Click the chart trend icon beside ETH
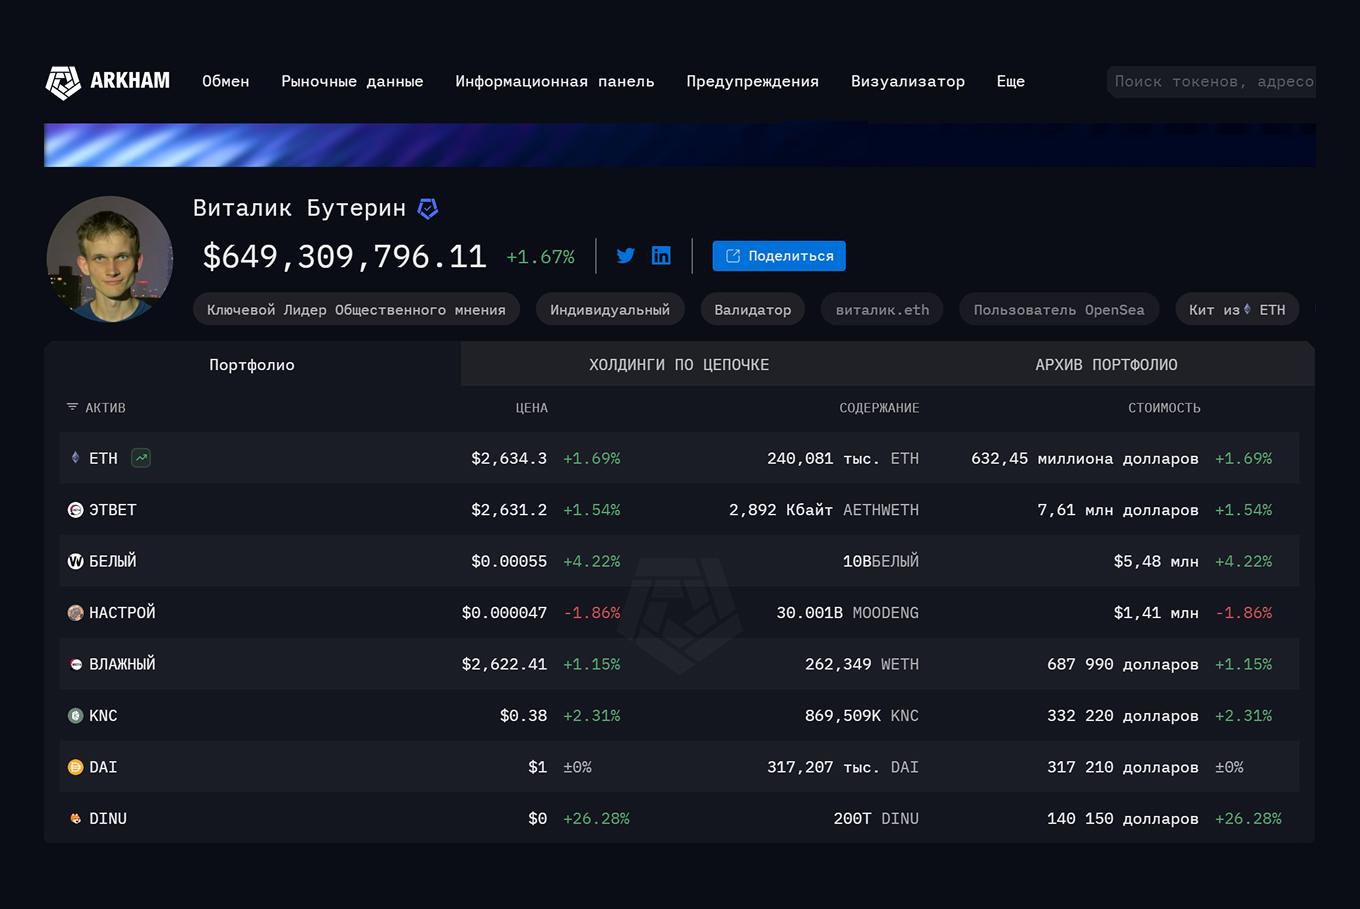 (141, 458)
